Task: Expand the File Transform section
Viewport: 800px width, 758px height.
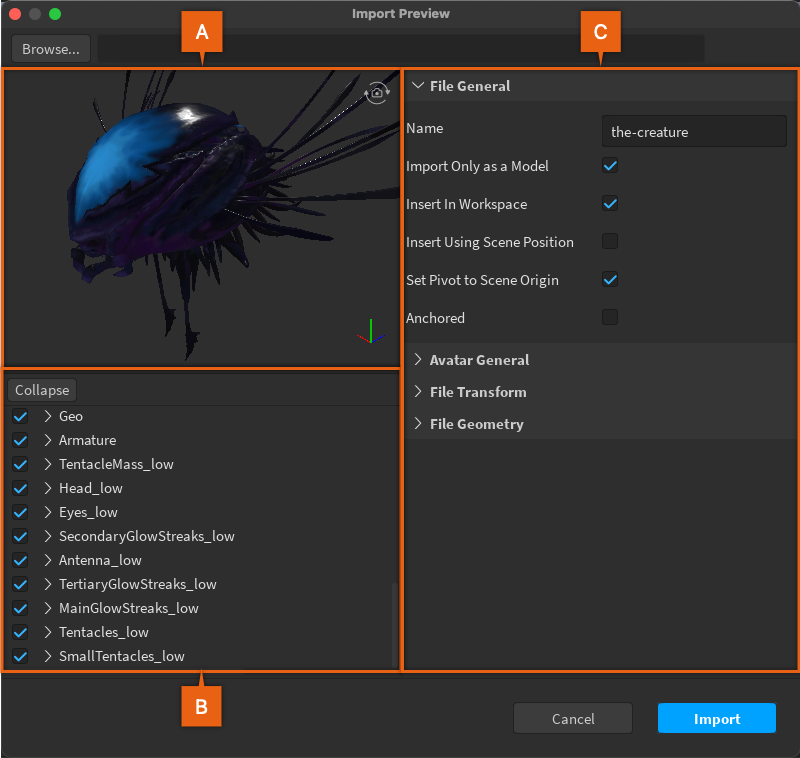Action: (x=418, y=392)
